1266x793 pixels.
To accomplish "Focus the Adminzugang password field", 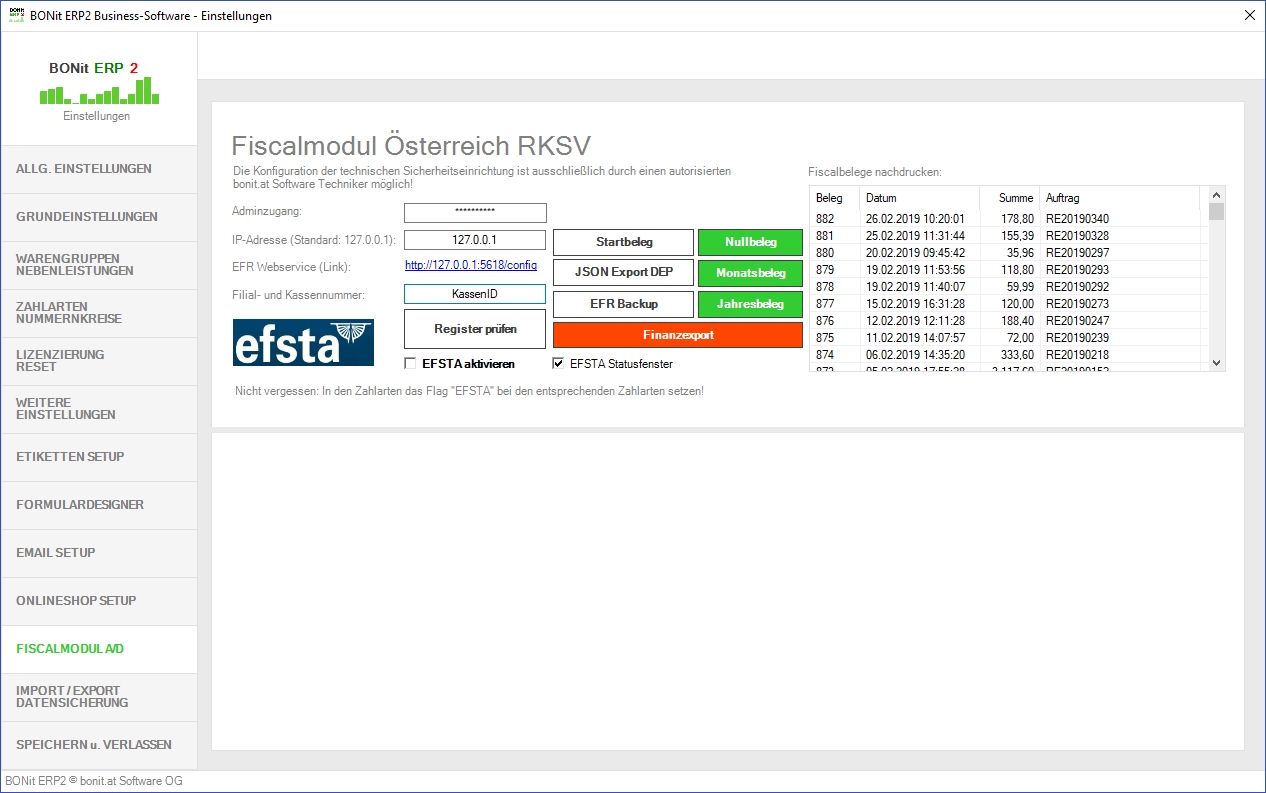I will (475, 213).
